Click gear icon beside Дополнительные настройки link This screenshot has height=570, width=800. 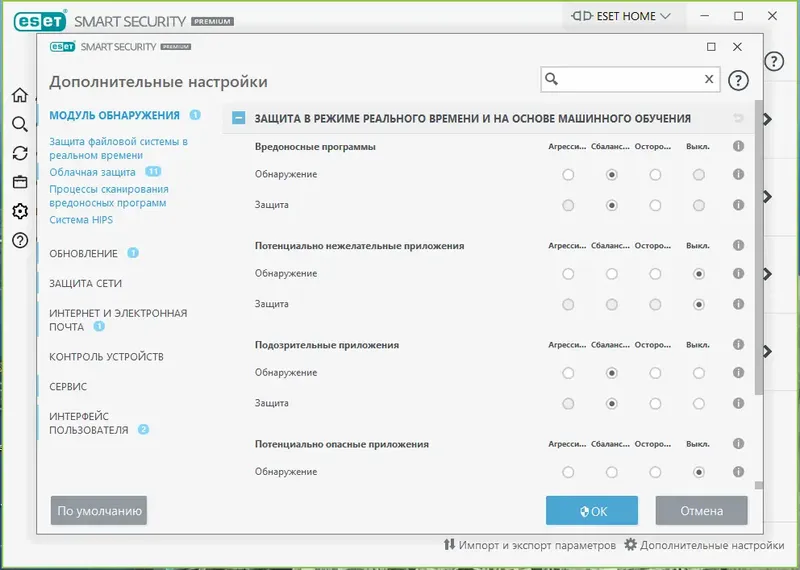coord(631,544)
